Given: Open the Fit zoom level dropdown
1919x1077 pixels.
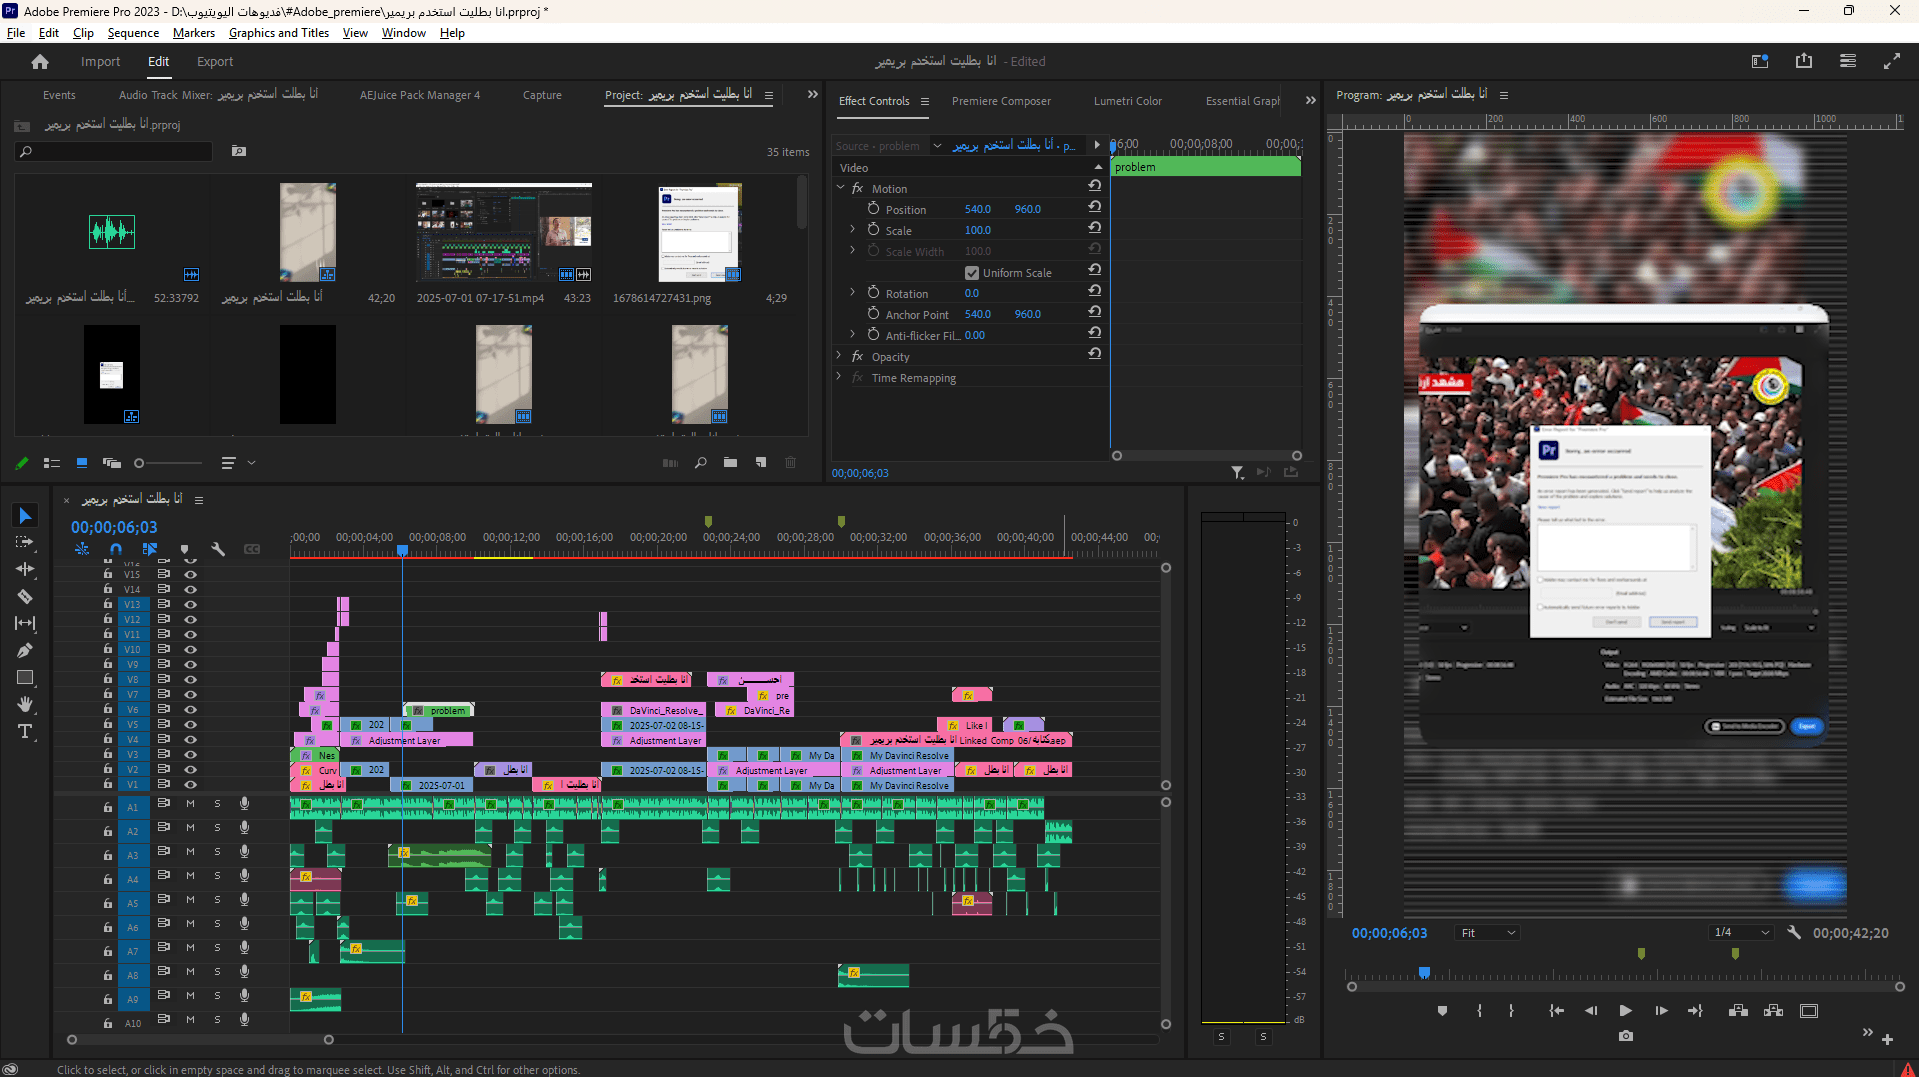Looking at the screenshot, I should point(1488,933).
